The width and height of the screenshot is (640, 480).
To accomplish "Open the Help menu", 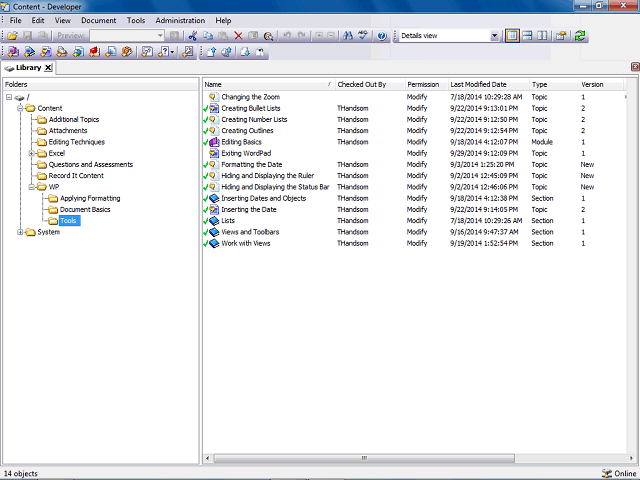I will (x=223, y=20).
